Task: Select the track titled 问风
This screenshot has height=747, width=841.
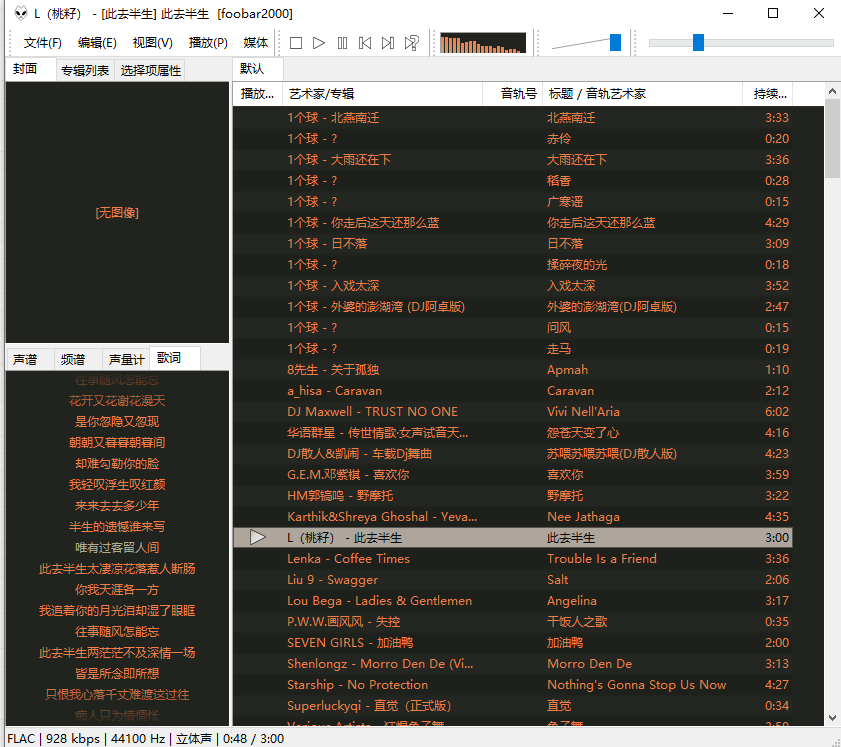Action: [x=513, y=328]
